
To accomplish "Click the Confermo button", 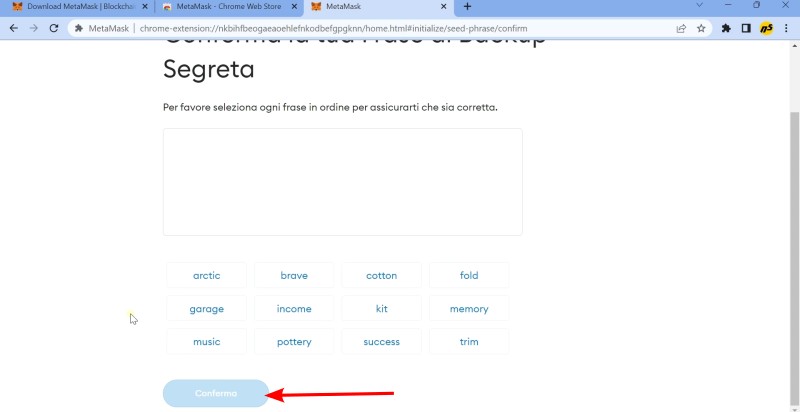I will click(216, 393).
